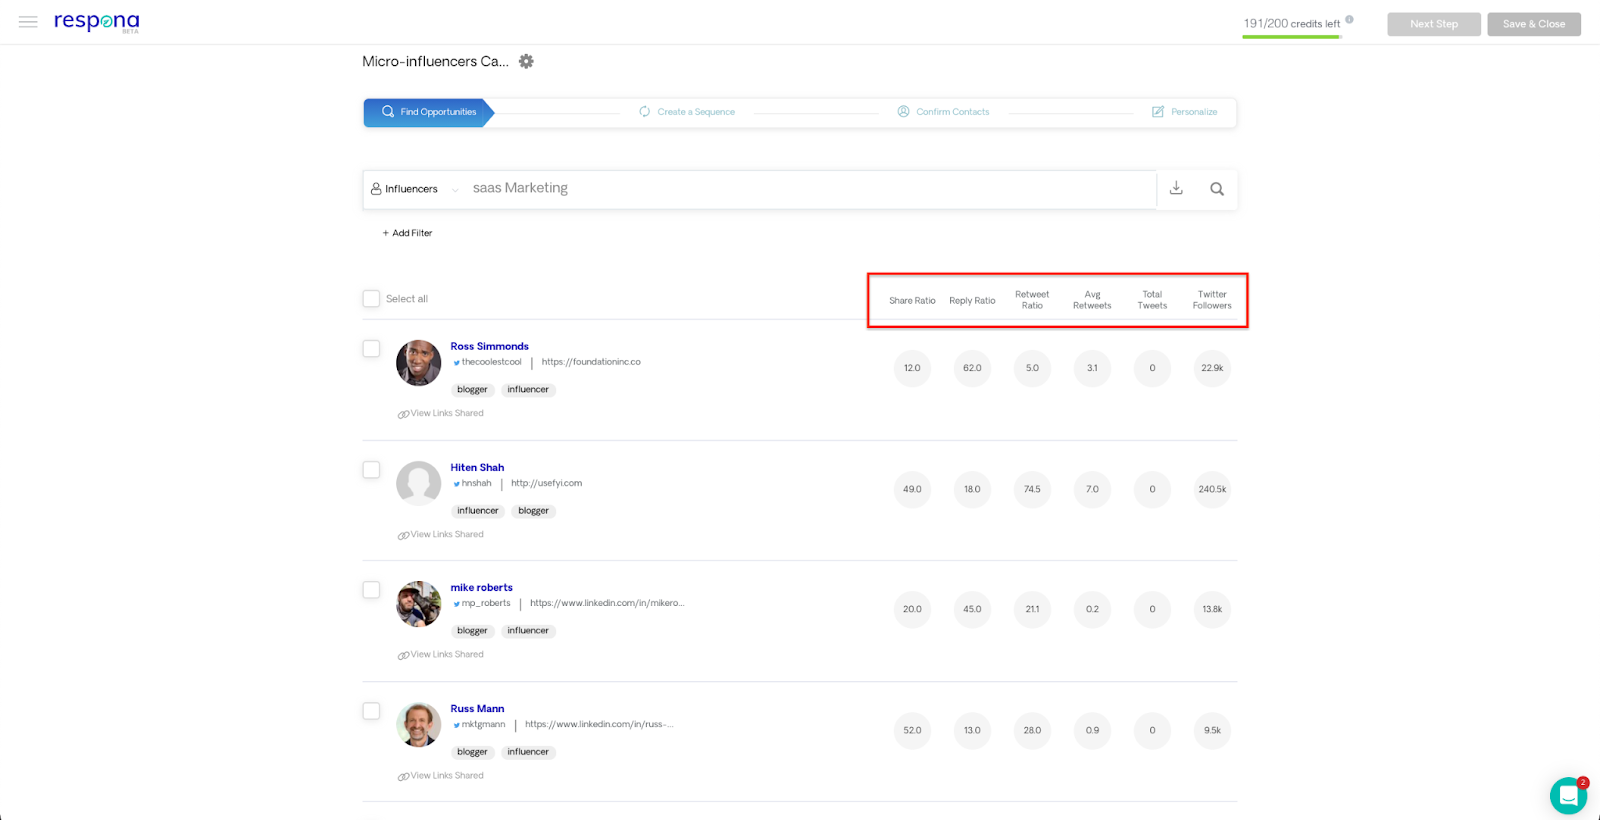Click Russ Mann's 9.5k followers value
1600x820 pixels.
(1212, 730)
